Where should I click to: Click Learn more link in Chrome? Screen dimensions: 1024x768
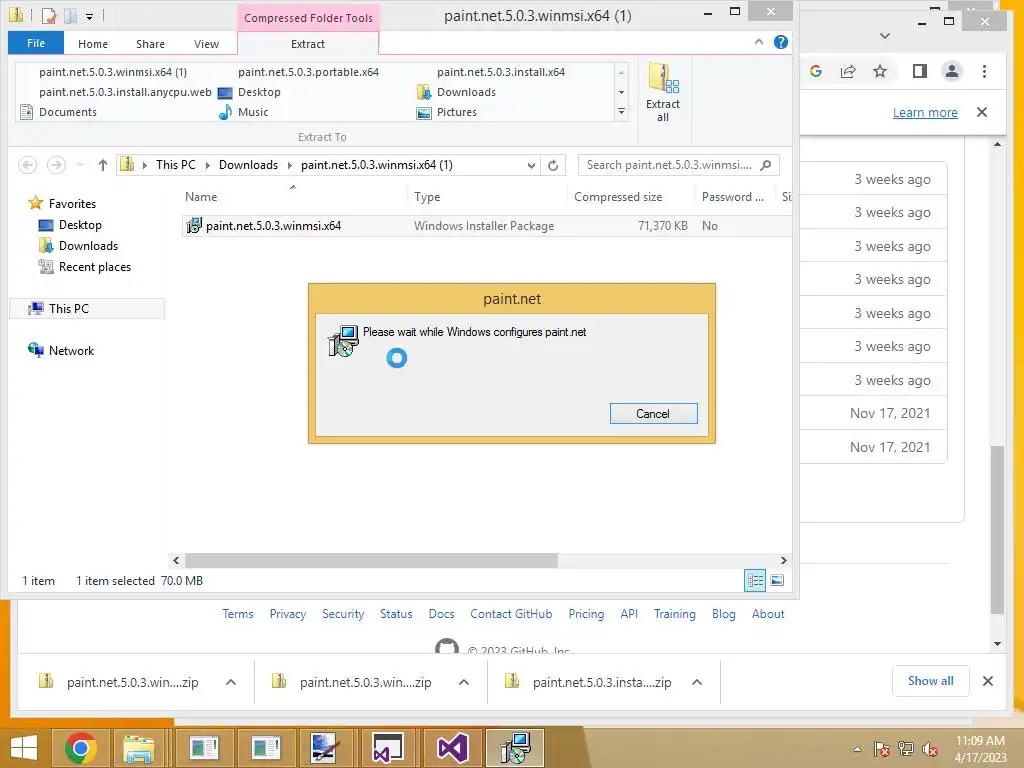[925, 112]
